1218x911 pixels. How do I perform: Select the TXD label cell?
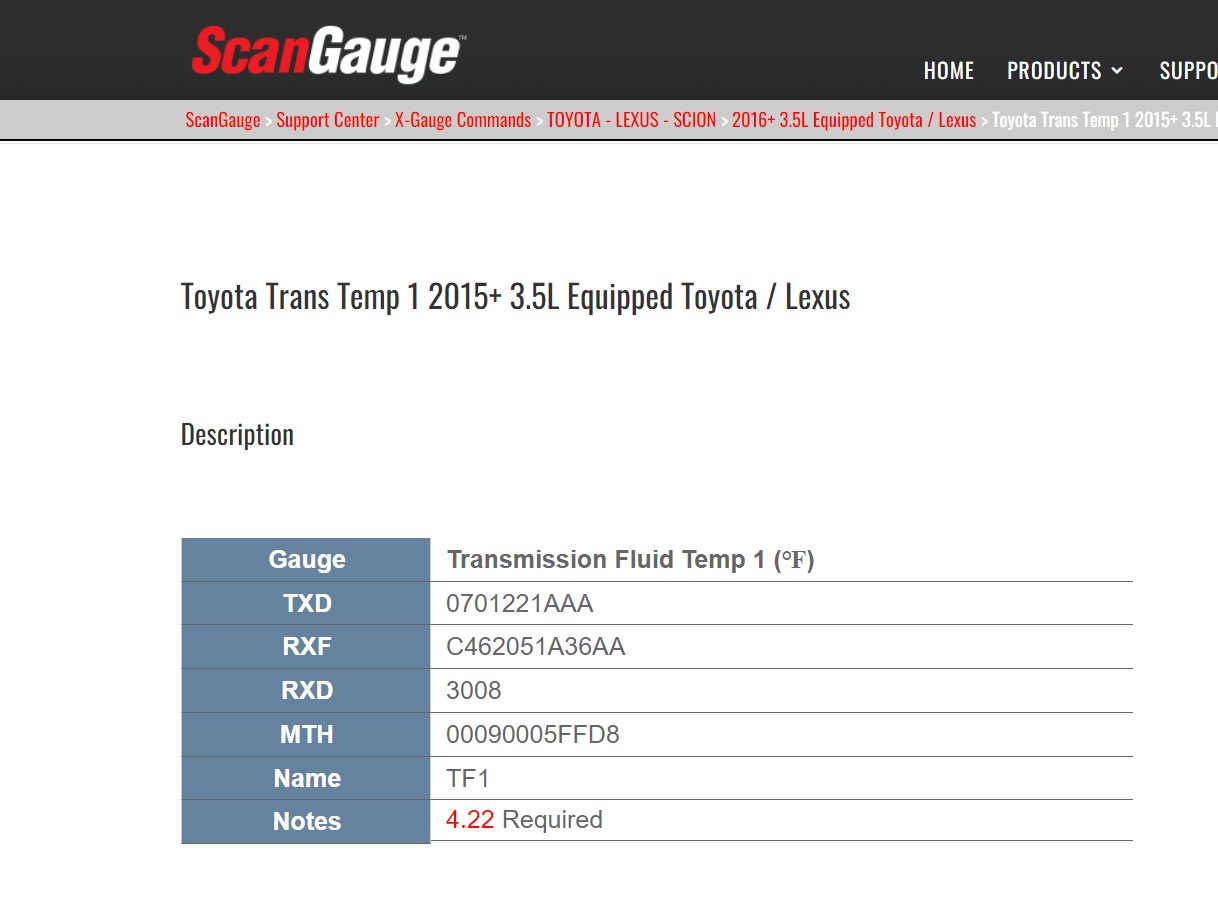coord(306,604)
